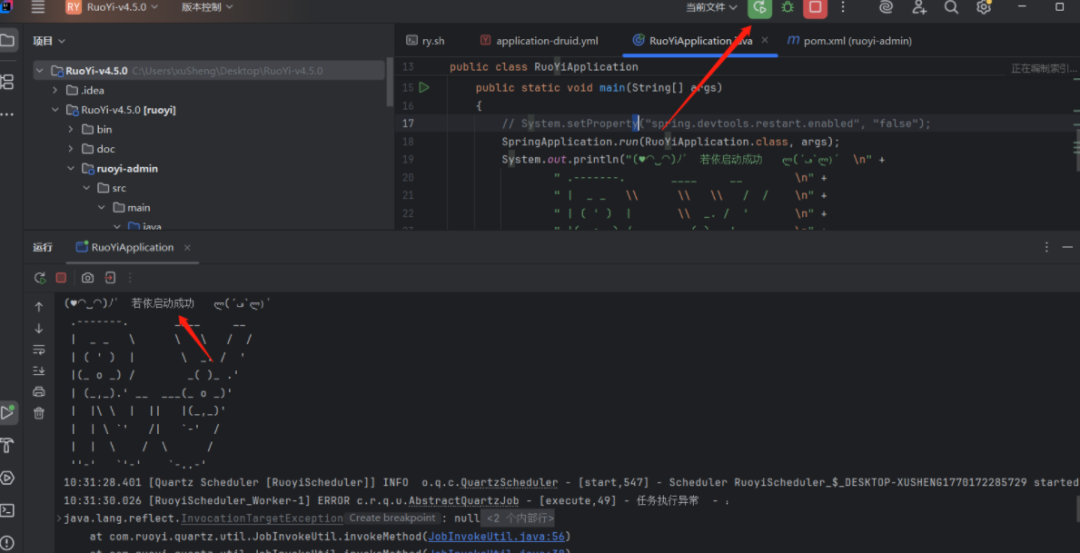Collapse the ruoyi-admin module
Image resolution: width=1080 pixels, height=553 pixels.
(x=70, y=169)
